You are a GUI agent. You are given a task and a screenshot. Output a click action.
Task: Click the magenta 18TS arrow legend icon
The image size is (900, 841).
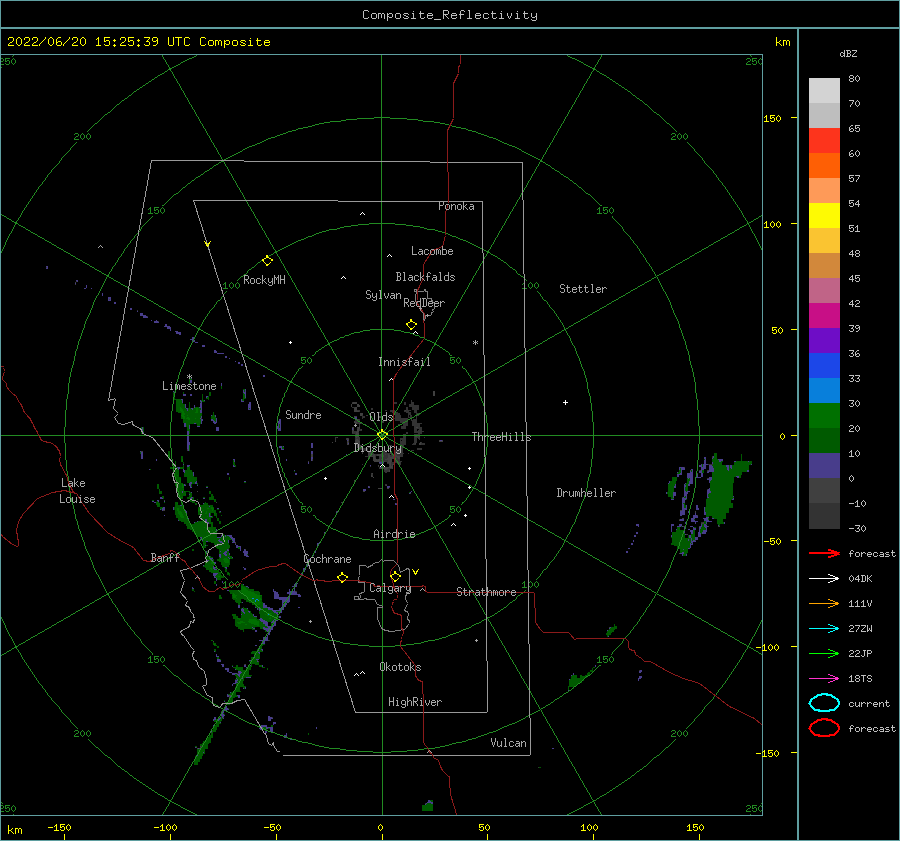(x=824, y=679)
